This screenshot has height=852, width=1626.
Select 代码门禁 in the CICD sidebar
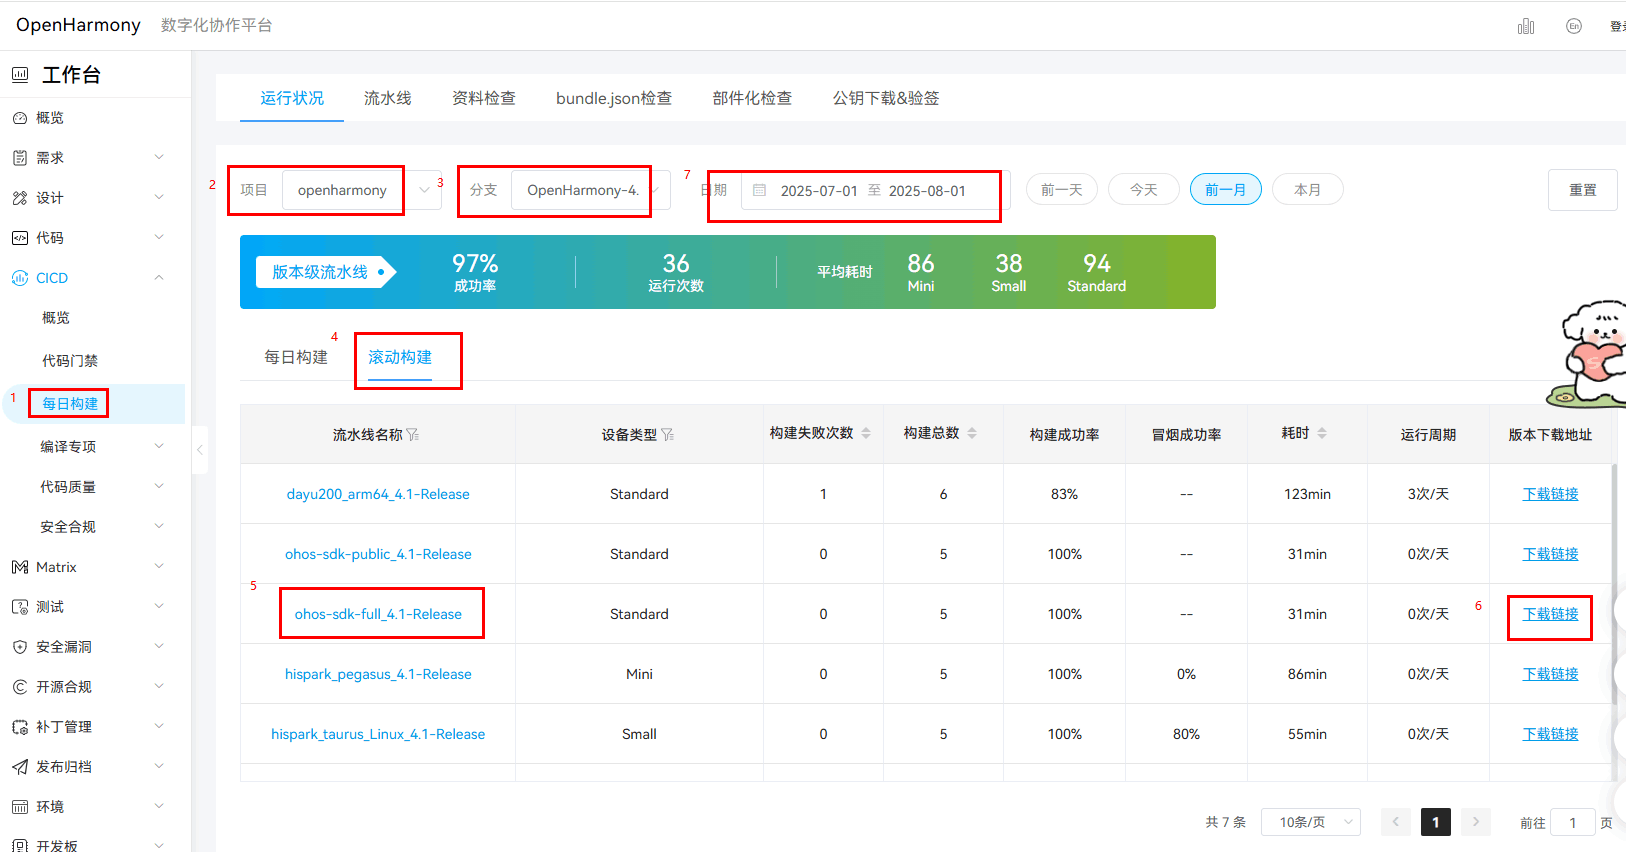coord(70,360)
